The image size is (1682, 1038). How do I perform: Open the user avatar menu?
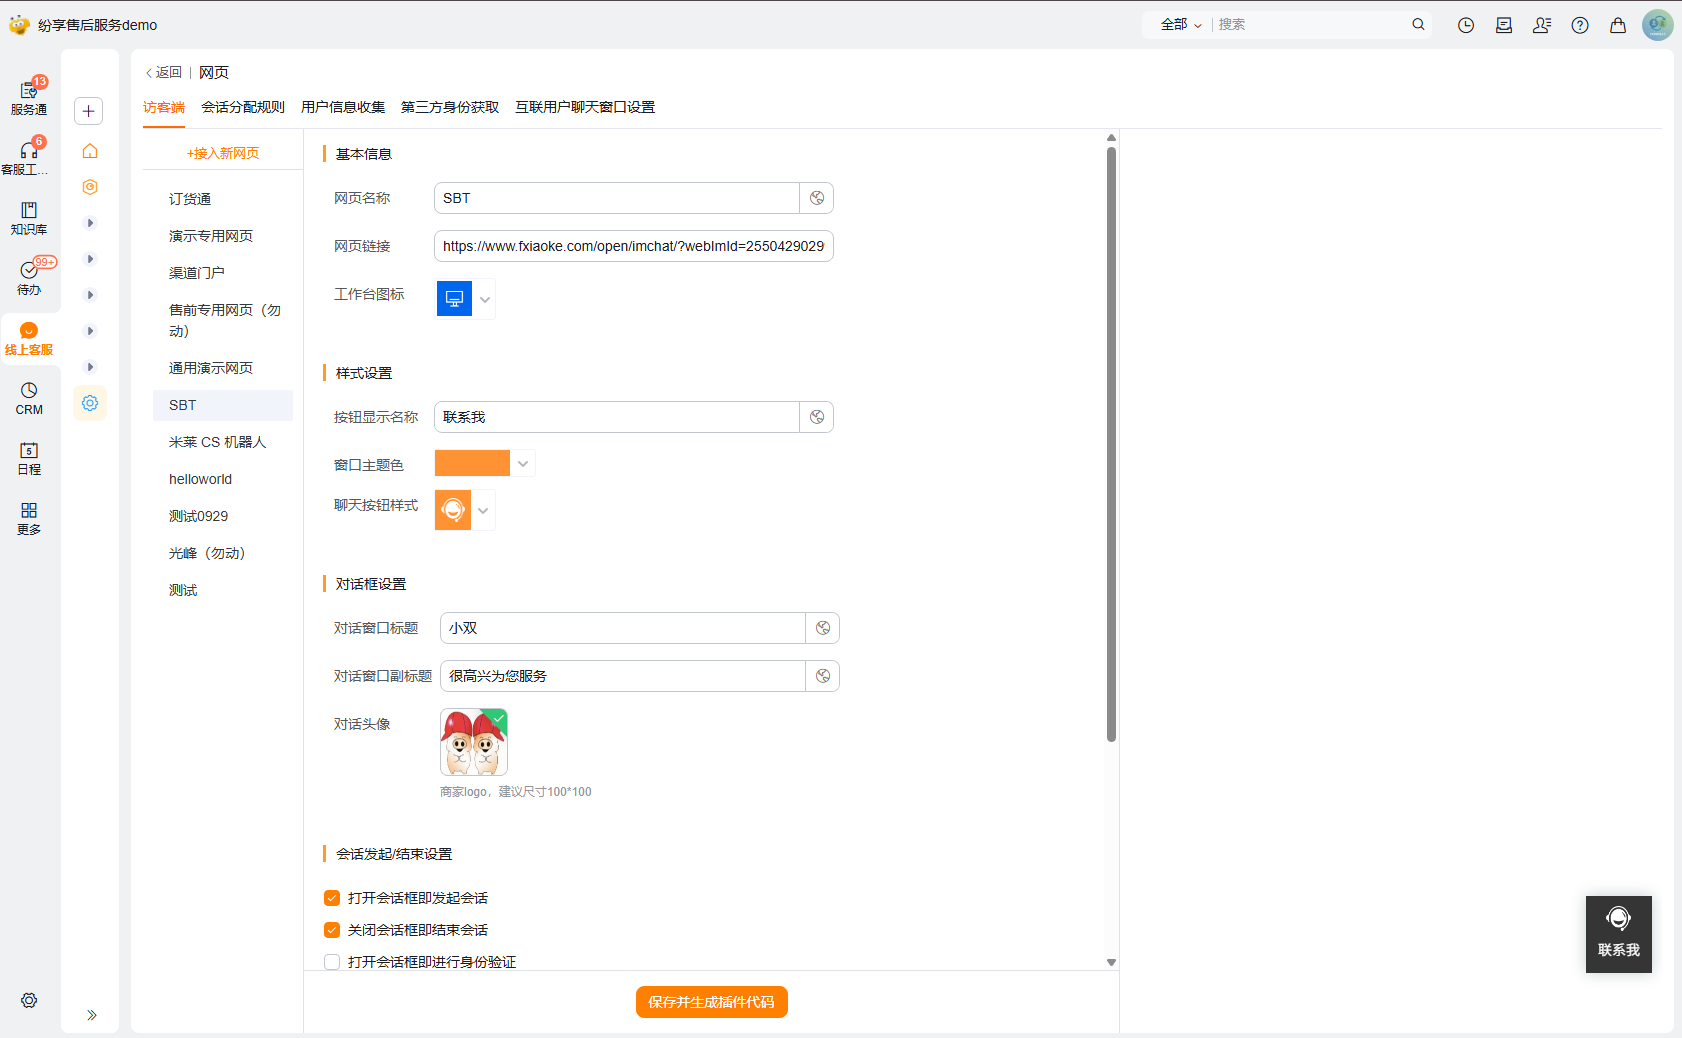1658,25
